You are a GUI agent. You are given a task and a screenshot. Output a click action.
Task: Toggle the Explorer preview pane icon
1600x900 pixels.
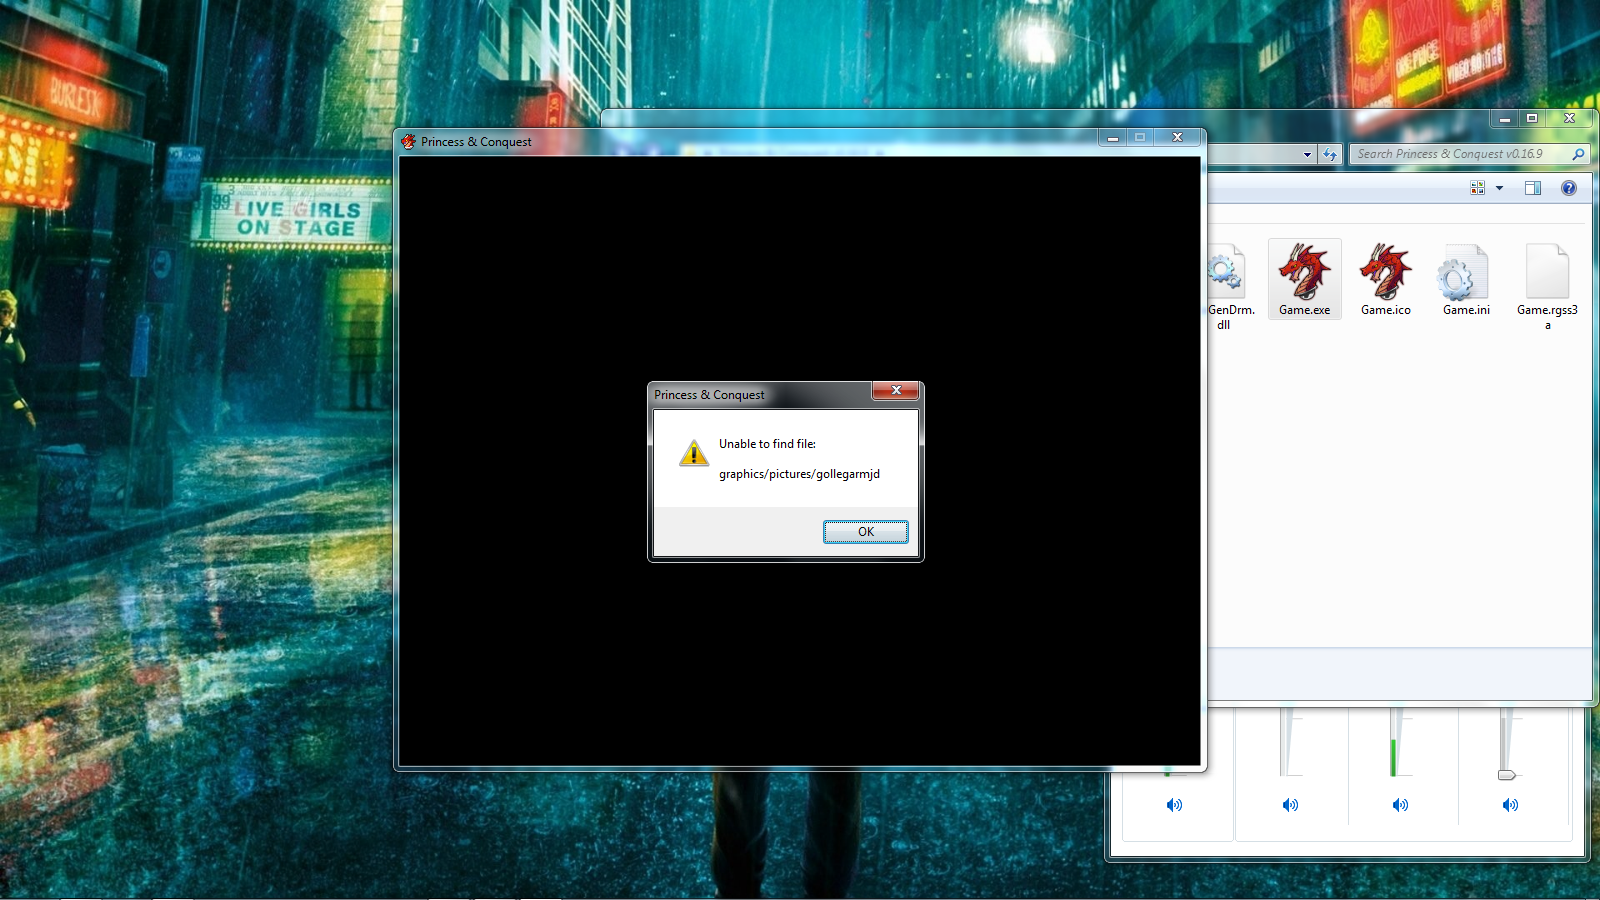pyautogui.click(x=1532, y=188)
